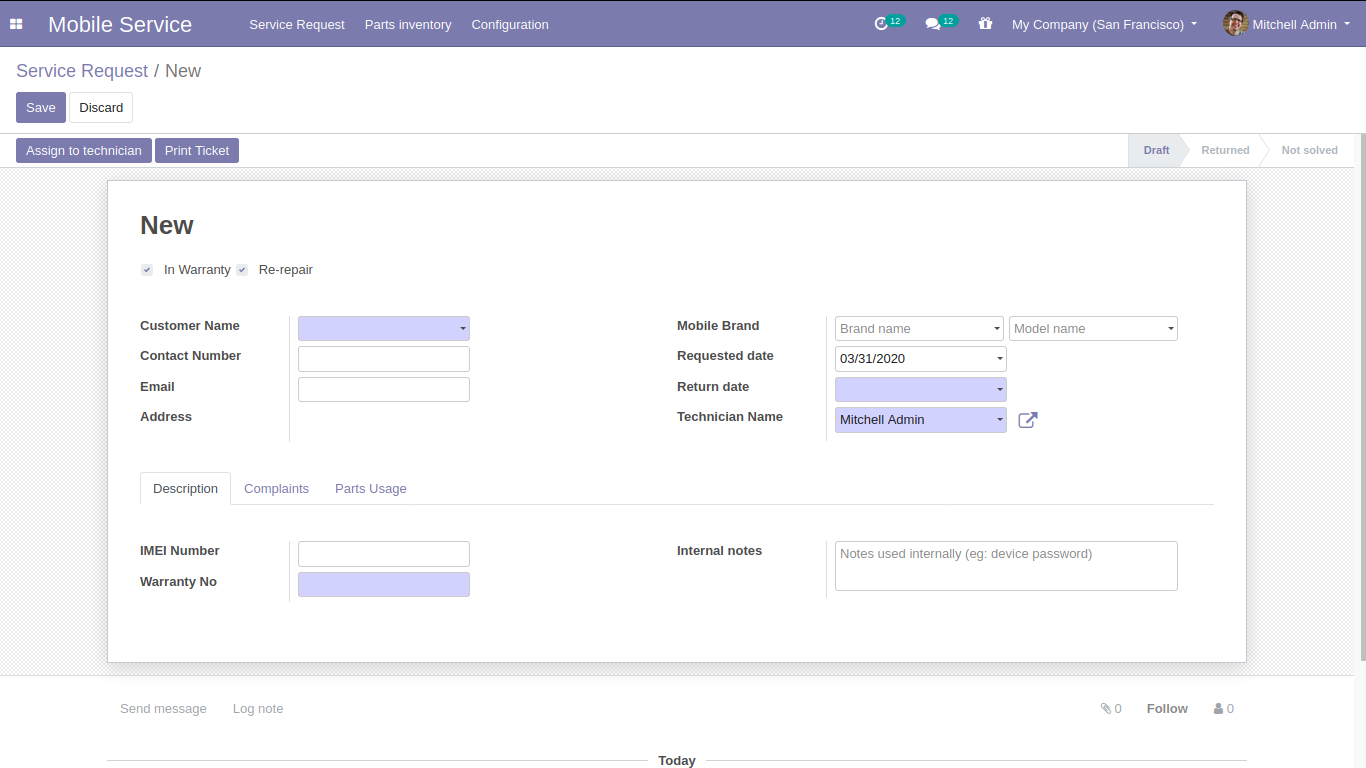This screenshot has width=1366, height=768.
Task: Click the followers person icon
Action: tap(1219, 709)
